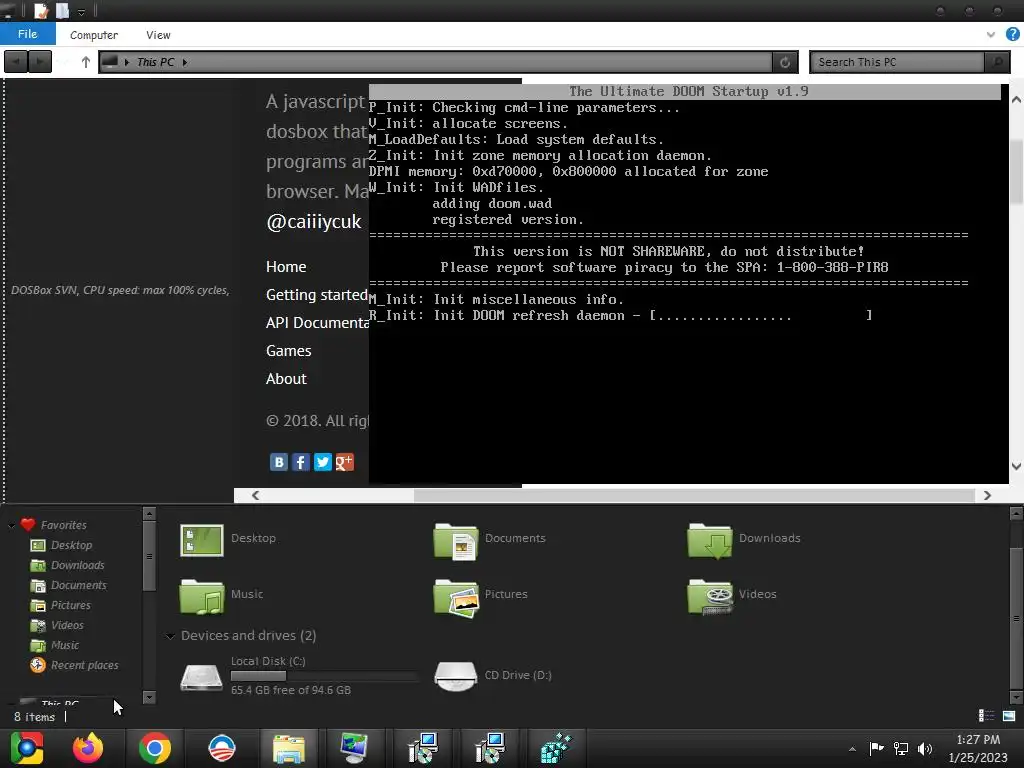Viewport: 1024px width, 768px height.
Task: Launch Firefox from the taskbar
Action: [x=88, y=748]
